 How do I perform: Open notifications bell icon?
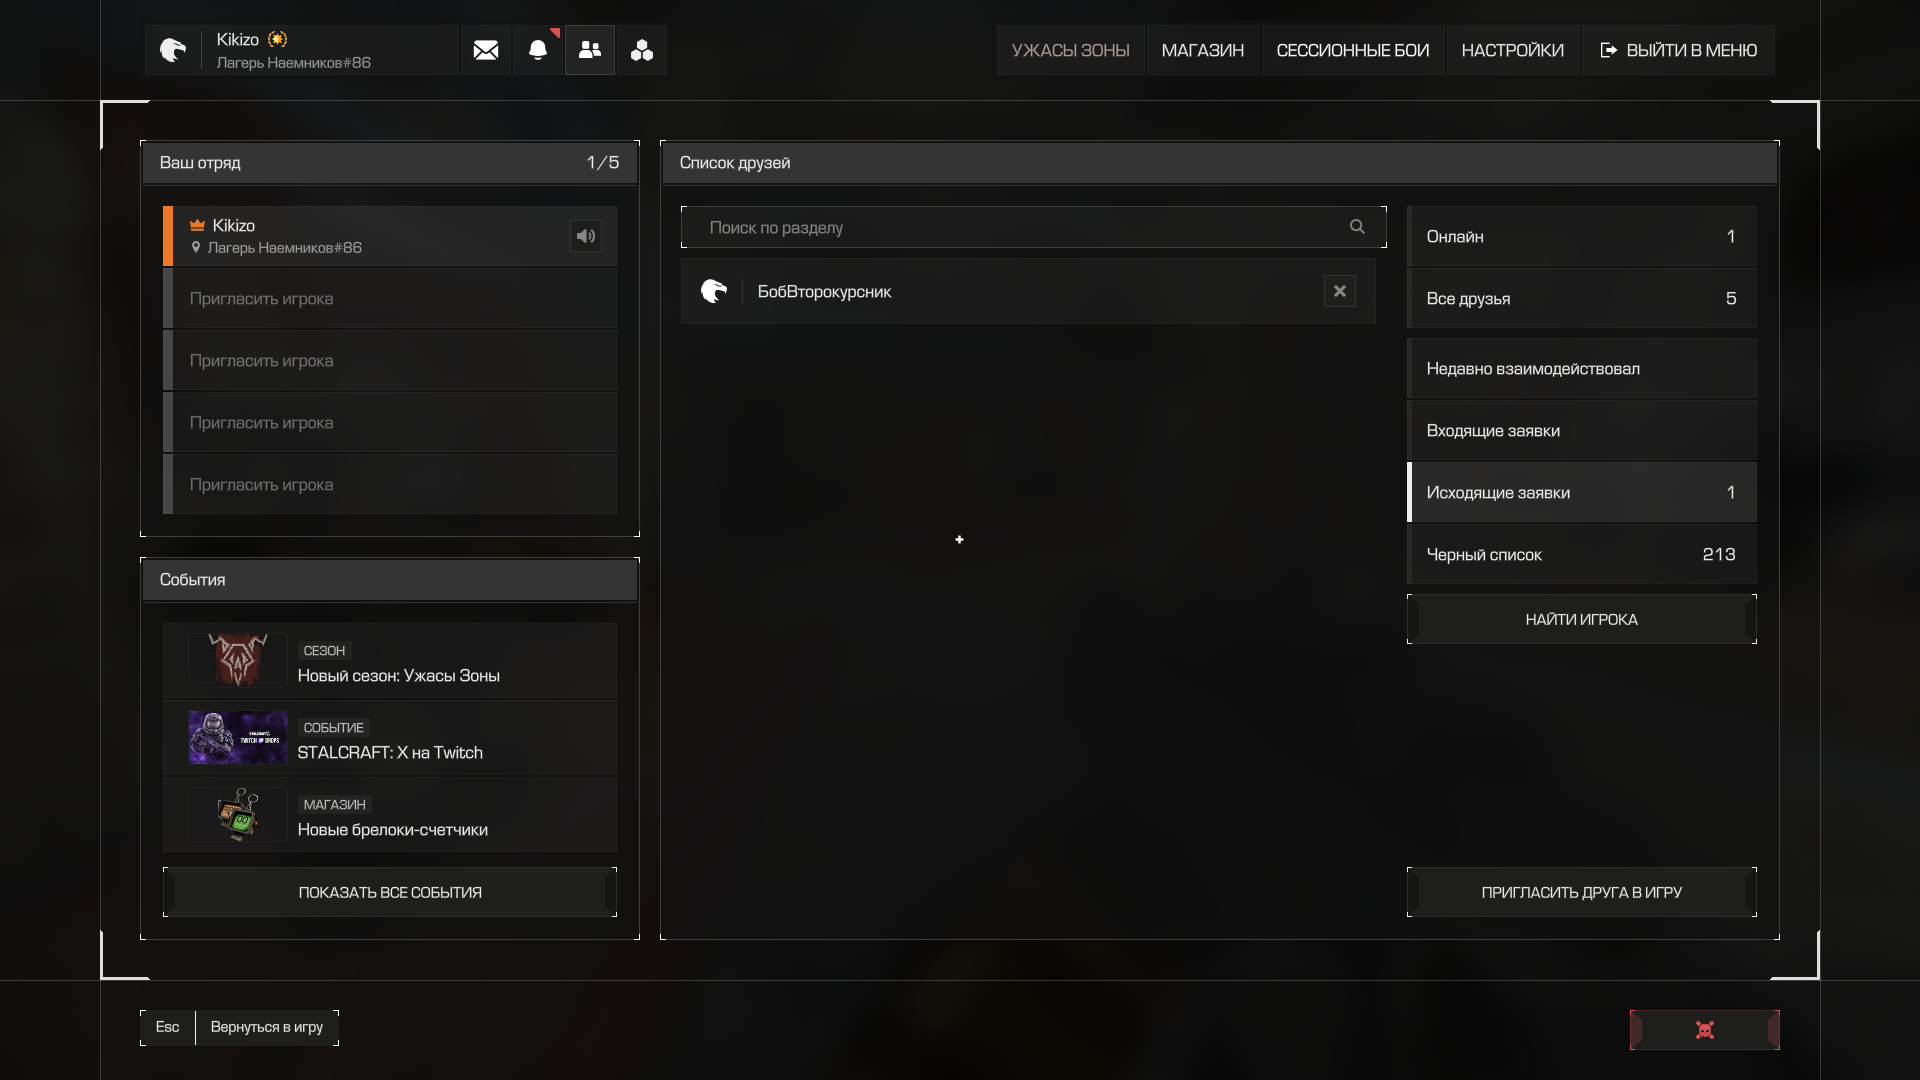[x=538, y=50]
